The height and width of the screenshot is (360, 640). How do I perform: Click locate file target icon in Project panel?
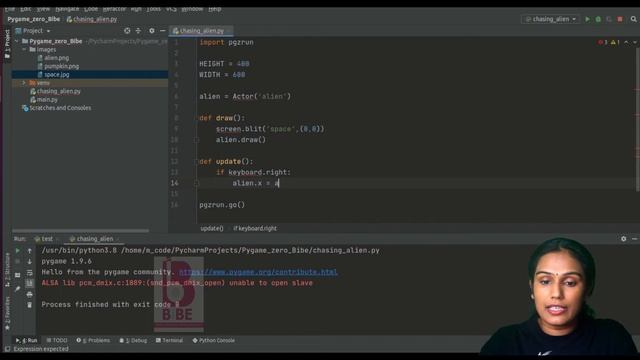click(x=127, y=31)
